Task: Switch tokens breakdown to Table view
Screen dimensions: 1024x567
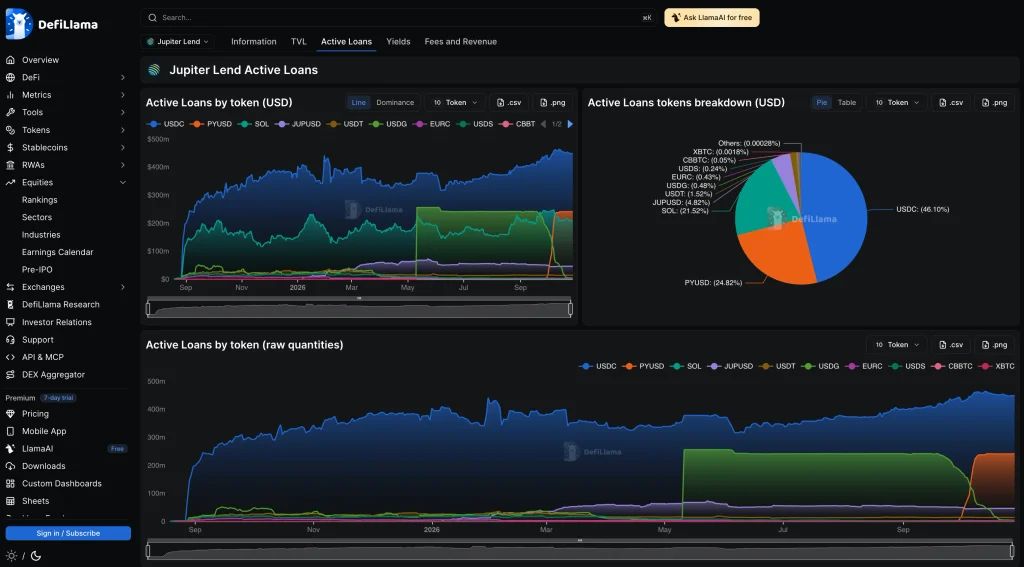Action: 847,103
